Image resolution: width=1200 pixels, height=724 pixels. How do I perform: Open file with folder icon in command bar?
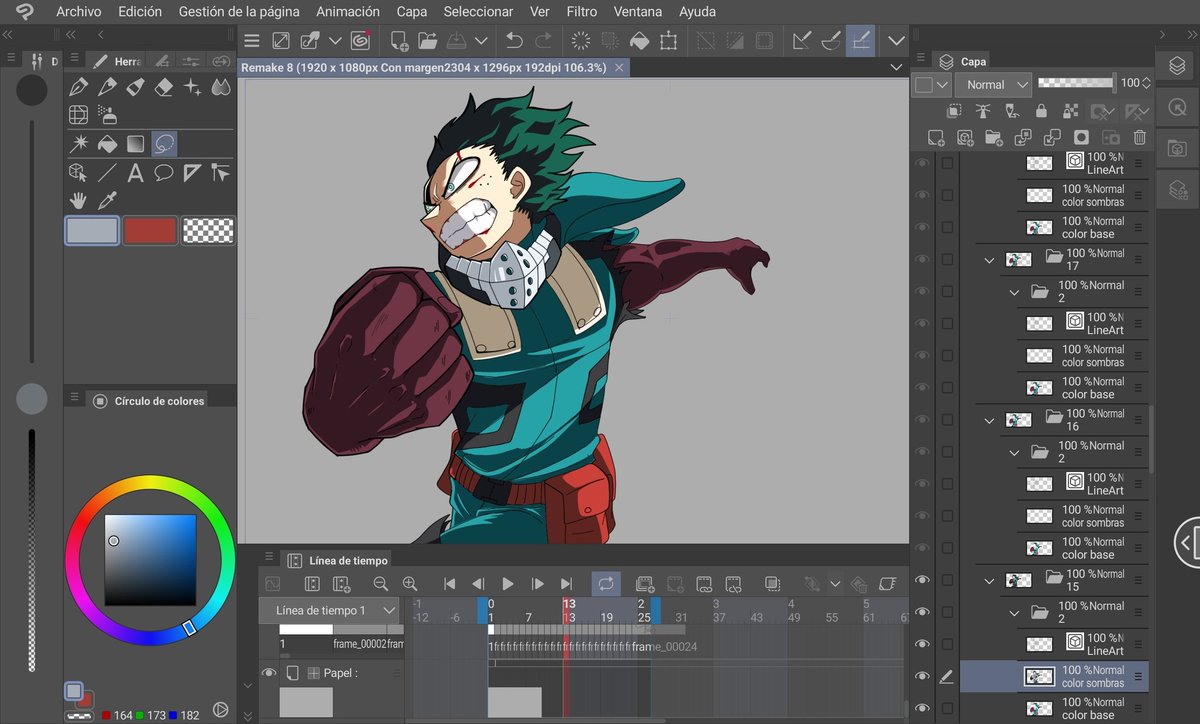(428, 41)
